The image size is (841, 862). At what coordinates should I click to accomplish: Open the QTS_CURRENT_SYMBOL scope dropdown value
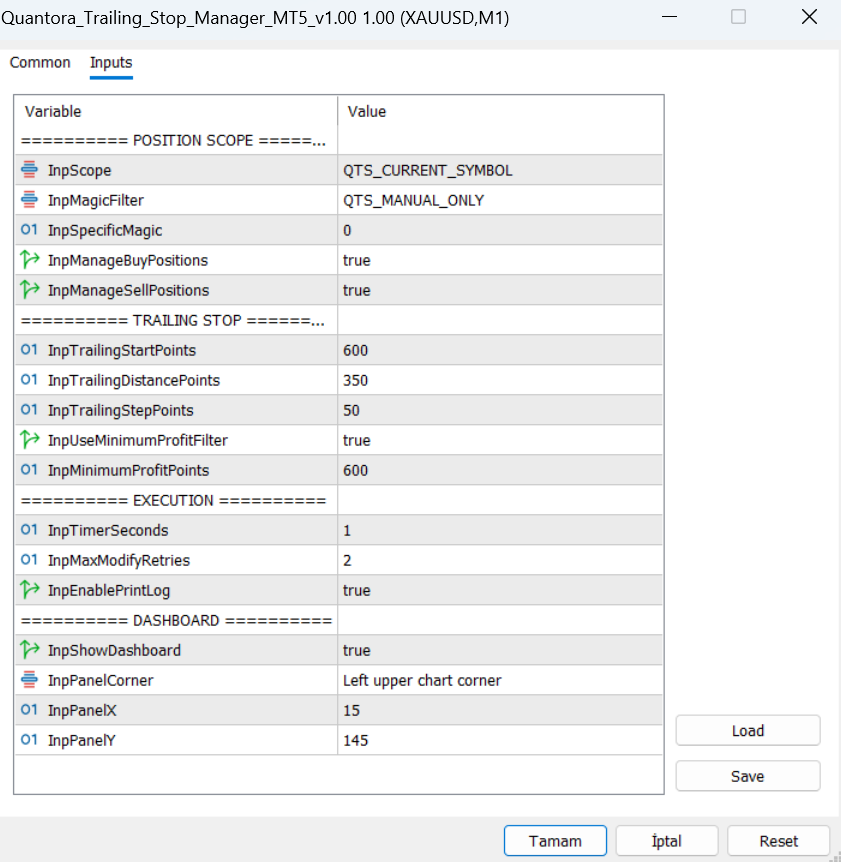(500, 170)
